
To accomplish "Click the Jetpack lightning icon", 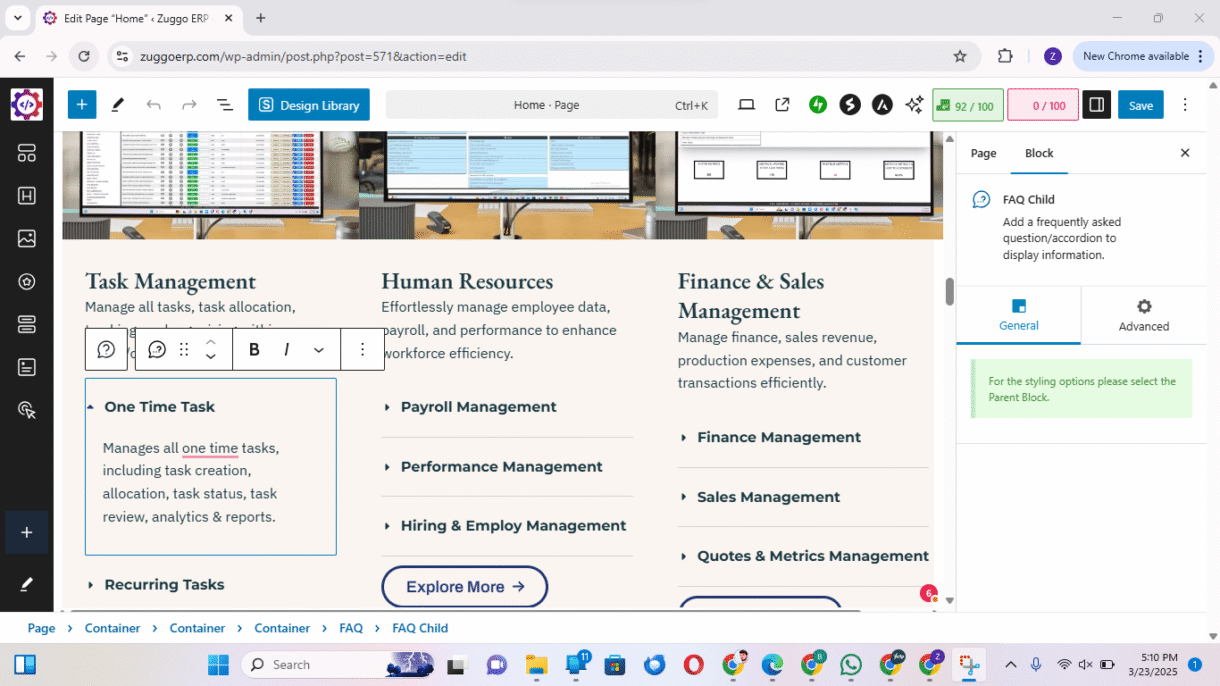I will 818,105.
